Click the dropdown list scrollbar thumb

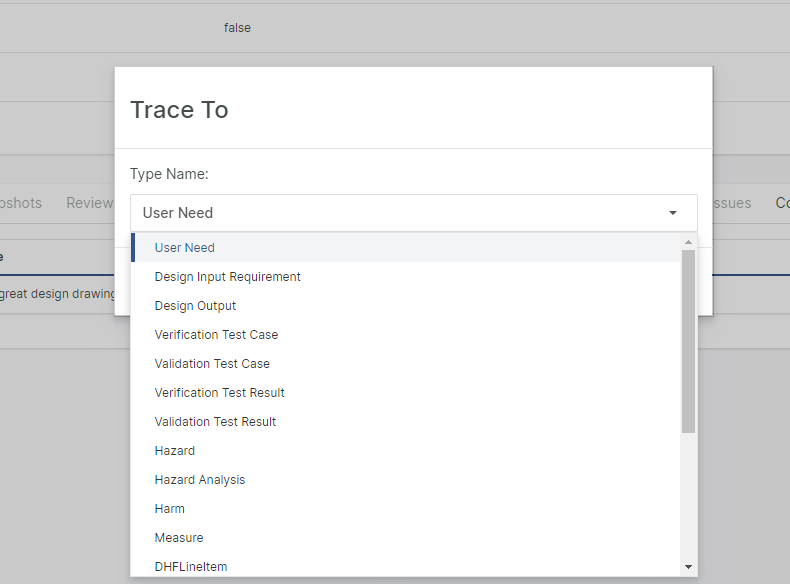coord(688,340)
